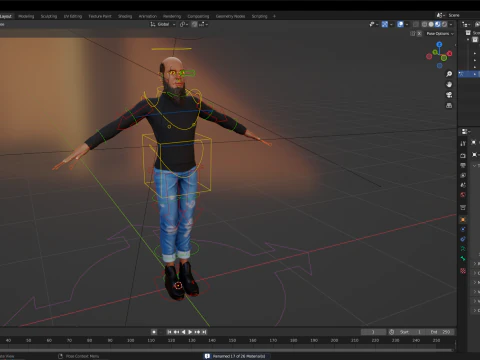Toggle viewport gizmos display
Image resolution: width=480 pixels, height=360 pixels.
tap(385, 24)
